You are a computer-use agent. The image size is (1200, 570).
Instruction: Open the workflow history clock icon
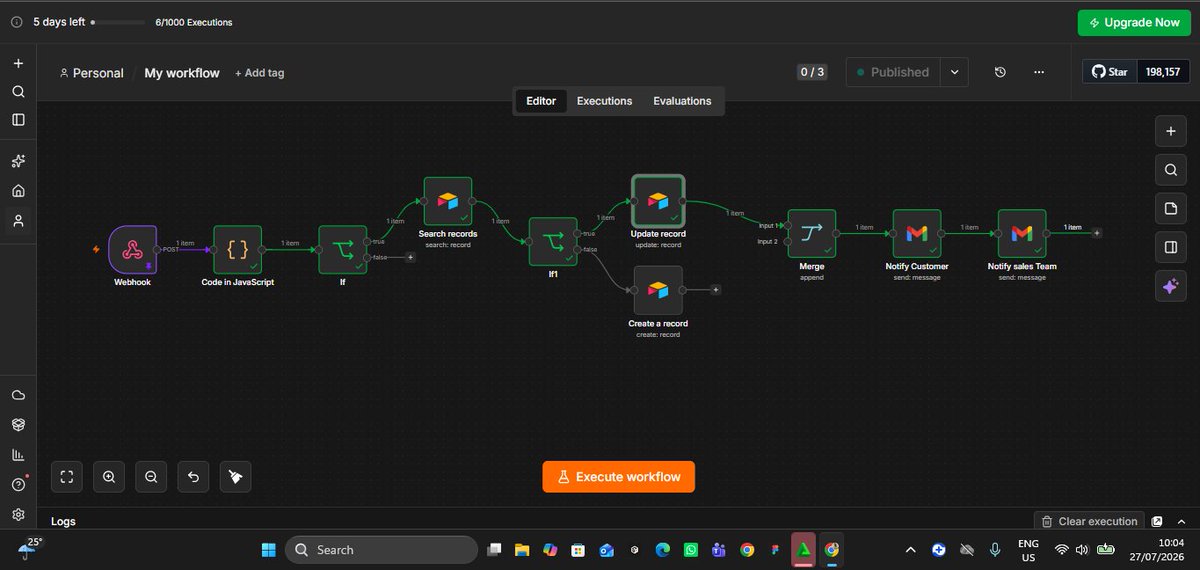(1000, 72)
